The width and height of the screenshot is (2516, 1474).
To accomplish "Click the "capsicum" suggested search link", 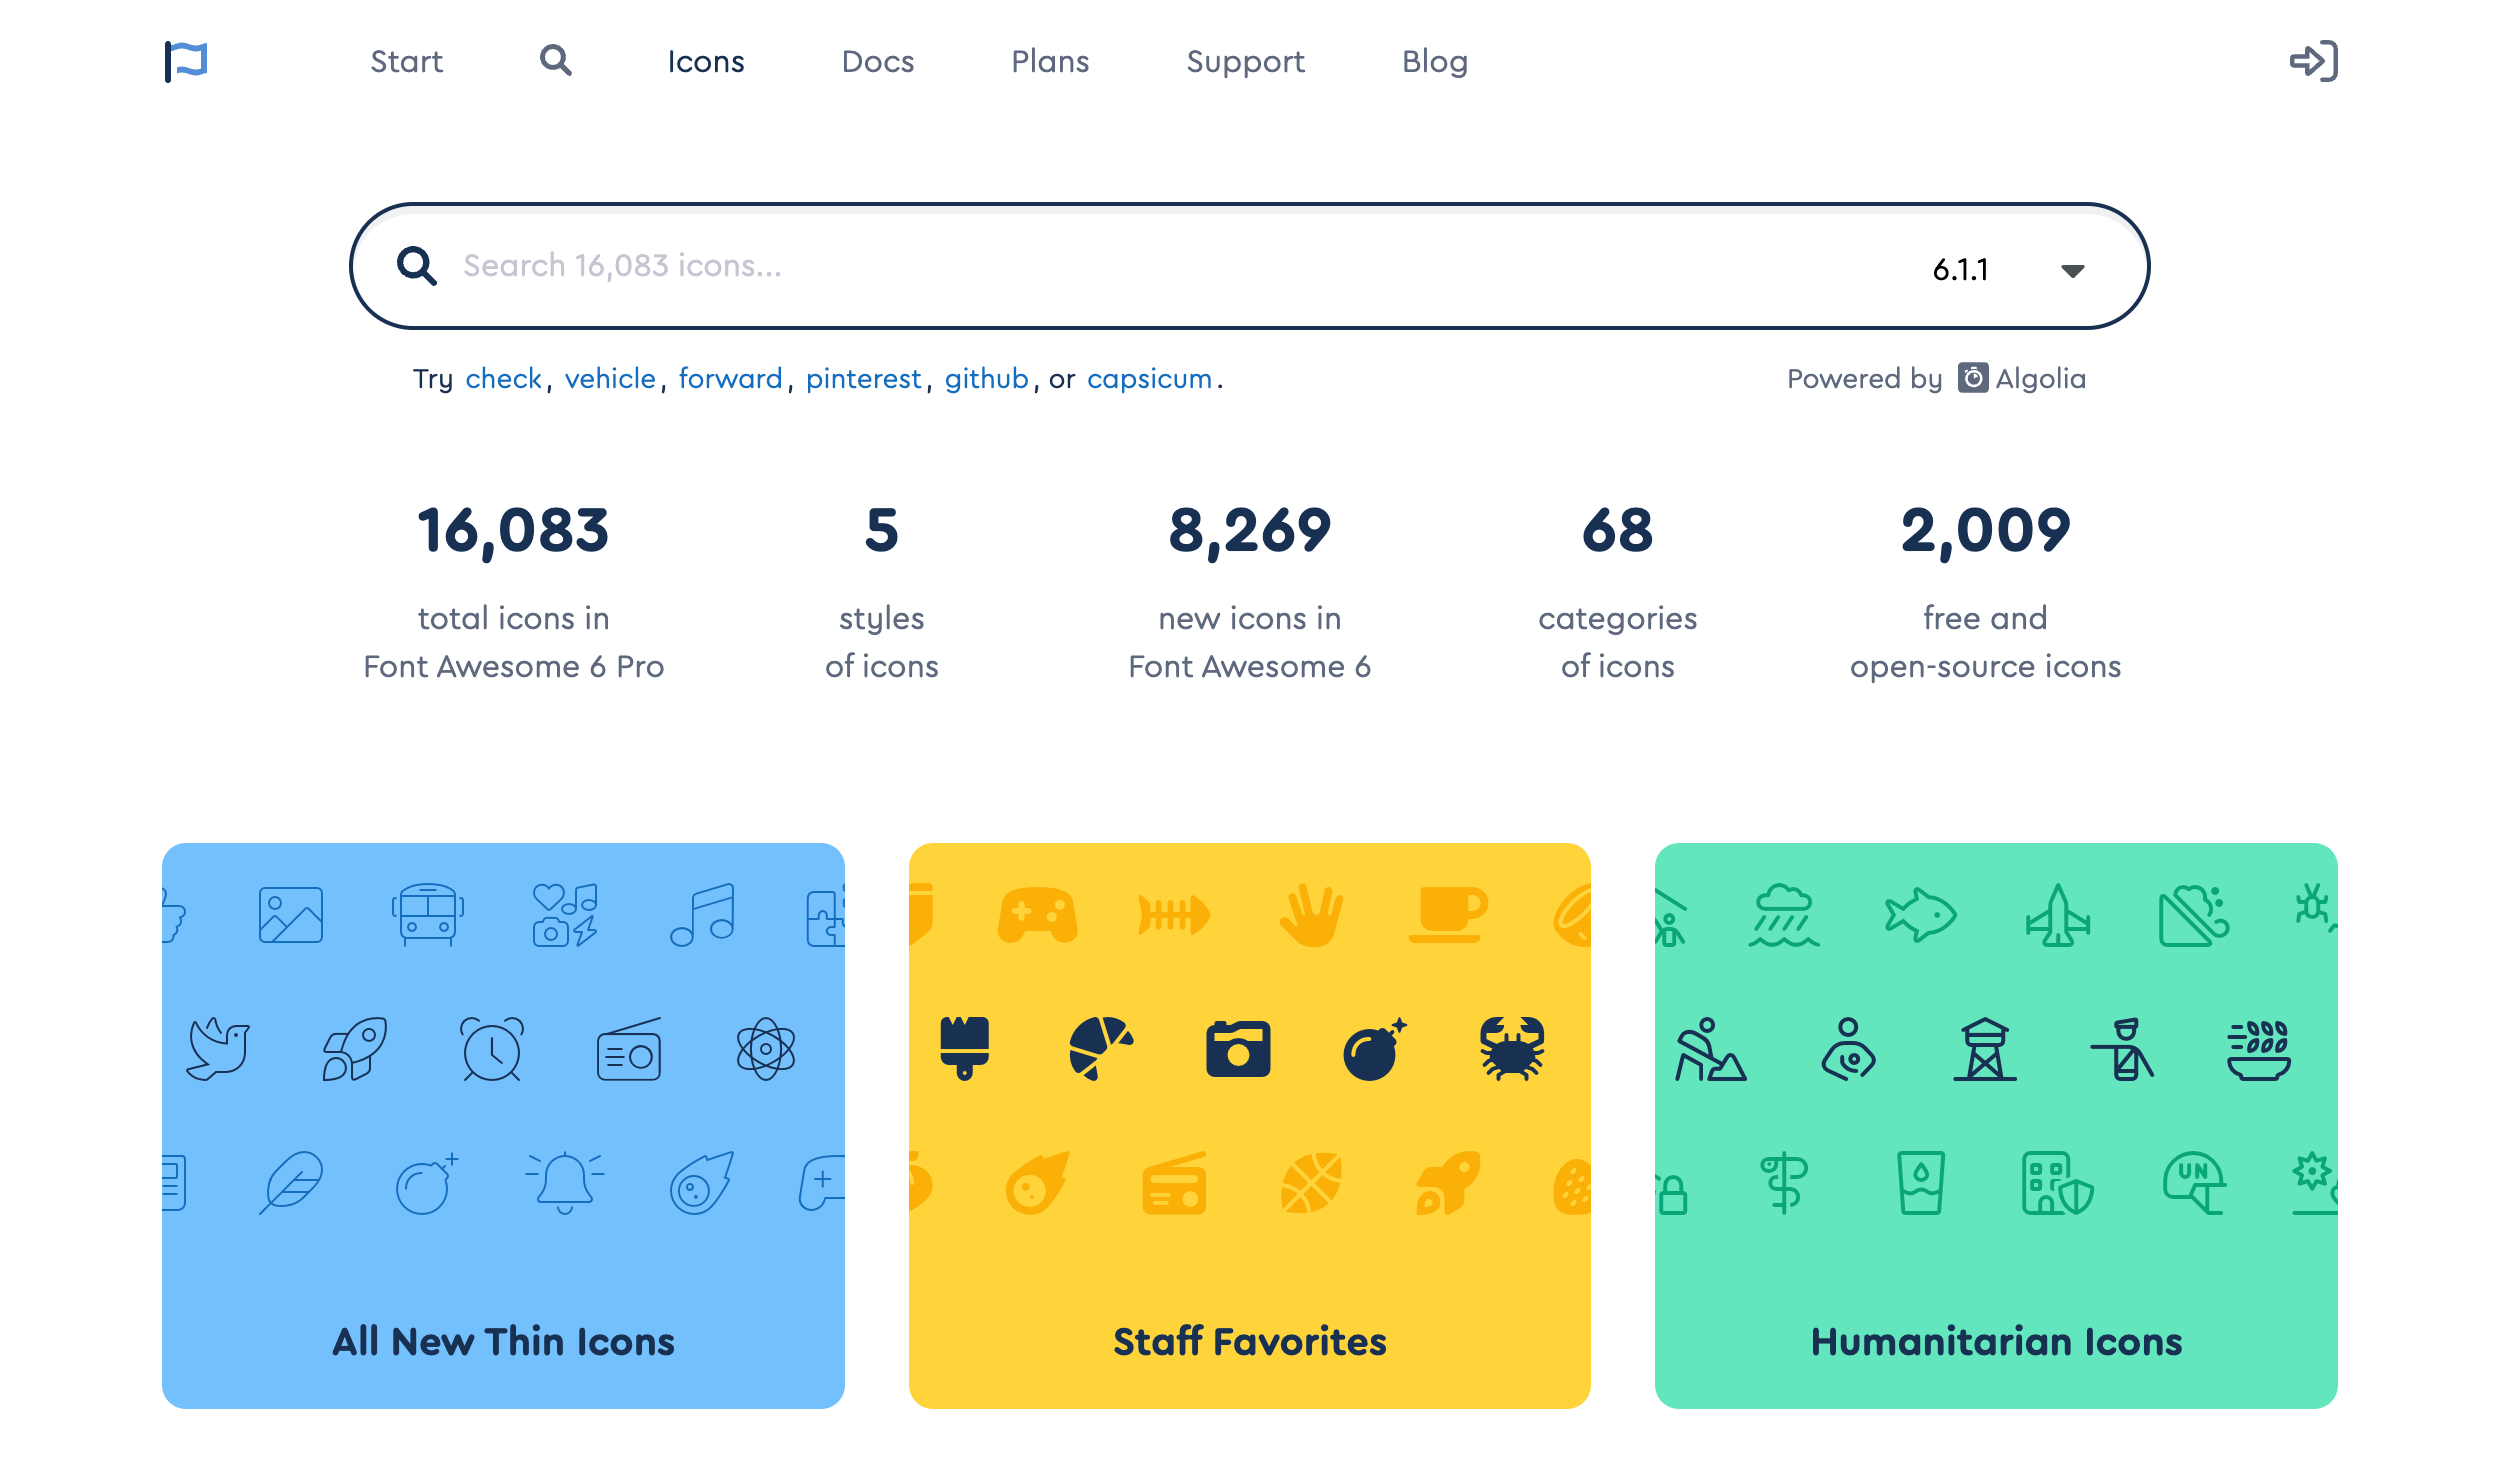I will (1149, 379).
